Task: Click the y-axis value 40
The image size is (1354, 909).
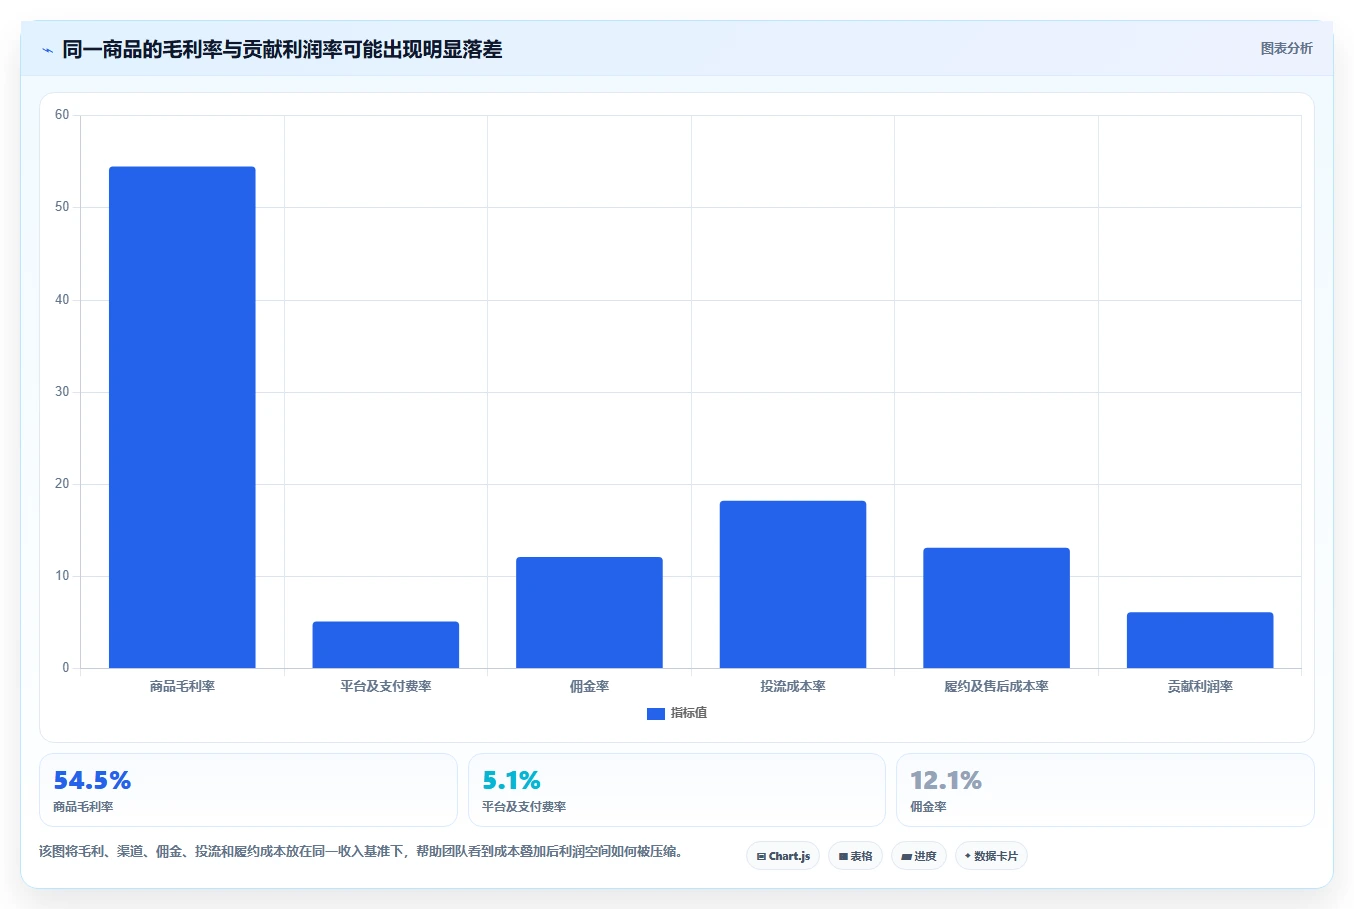Action: [62, 300]
